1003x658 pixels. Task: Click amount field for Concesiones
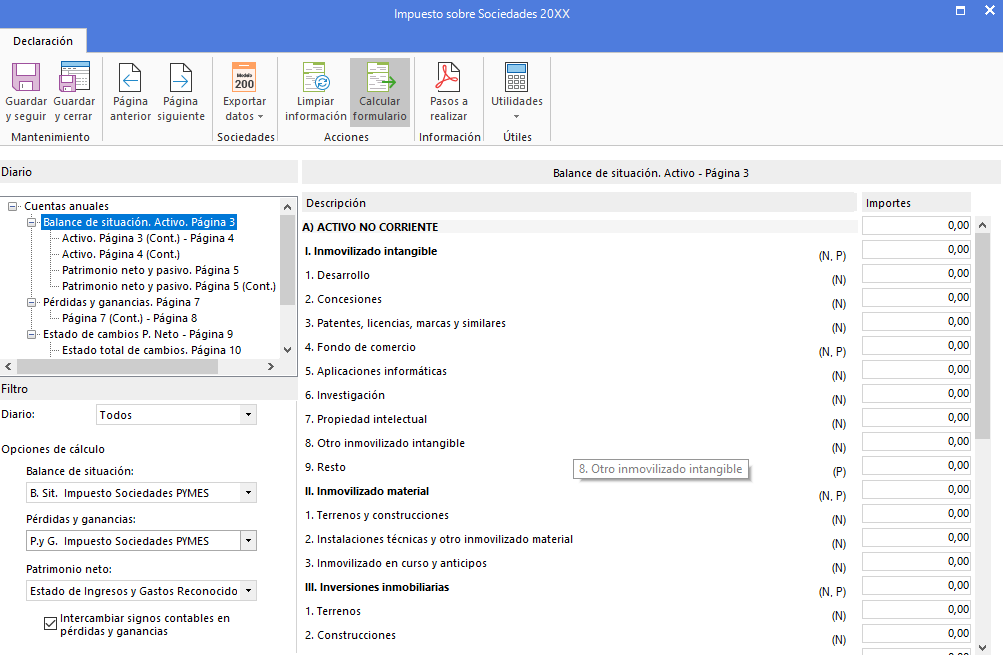pos(916,298)
